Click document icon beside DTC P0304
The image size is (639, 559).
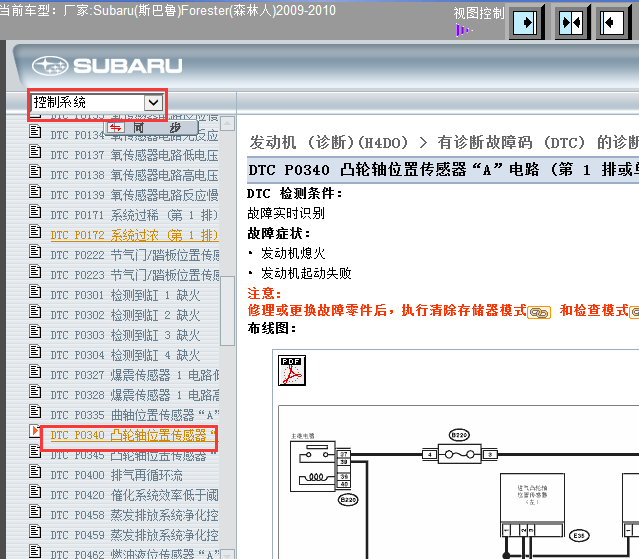[35, 351]
